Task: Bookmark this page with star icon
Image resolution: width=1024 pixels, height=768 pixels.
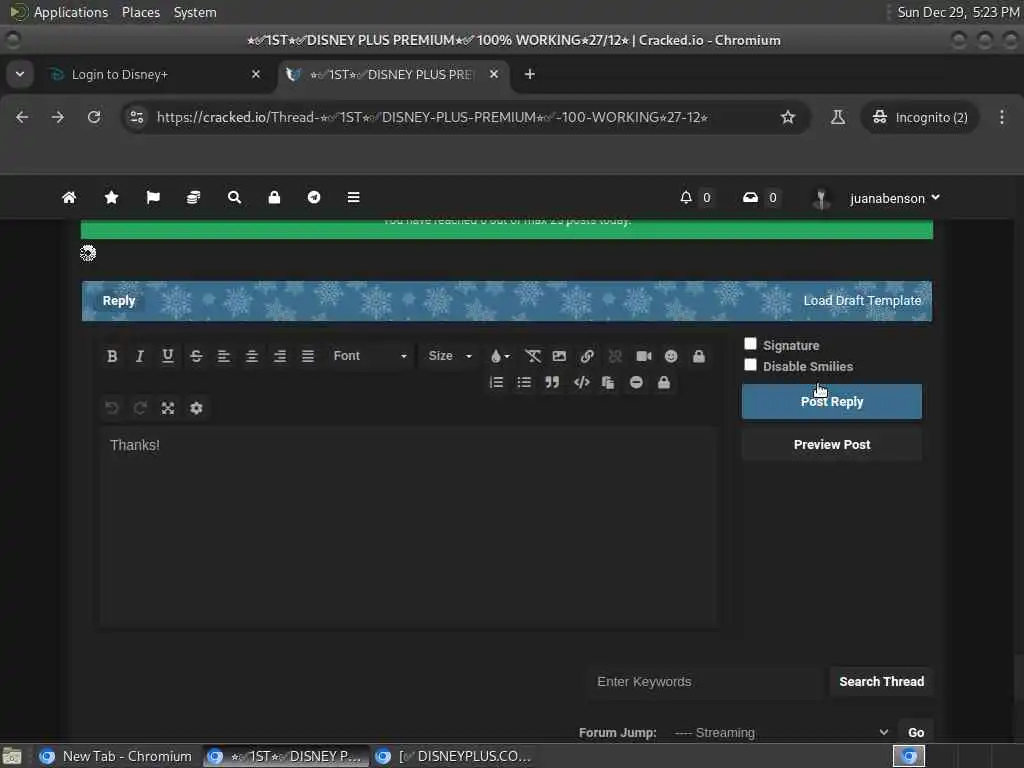Action: point(788,117)
